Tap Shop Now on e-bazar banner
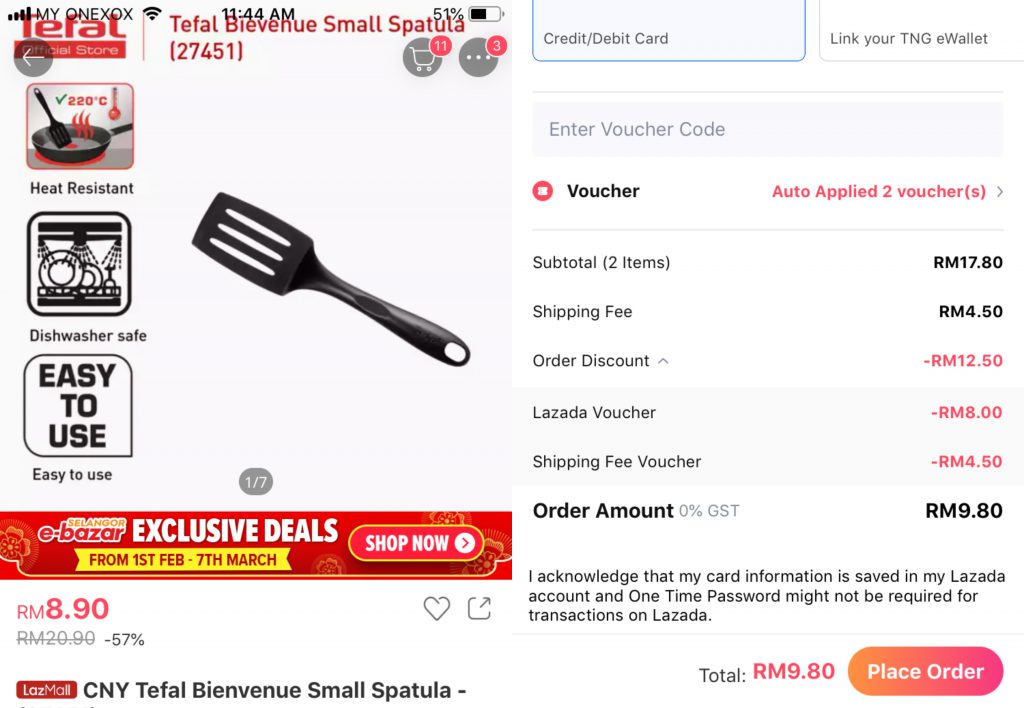 416,544
